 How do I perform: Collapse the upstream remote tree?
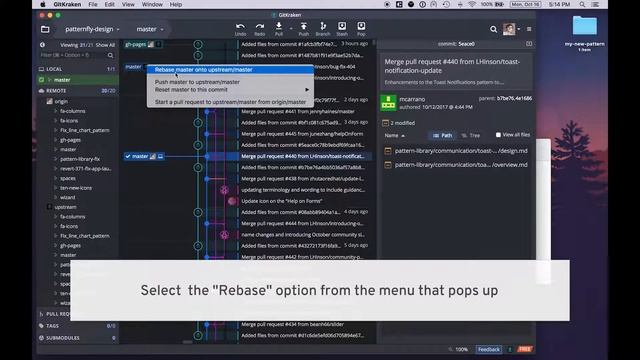[x=66, y=207]
